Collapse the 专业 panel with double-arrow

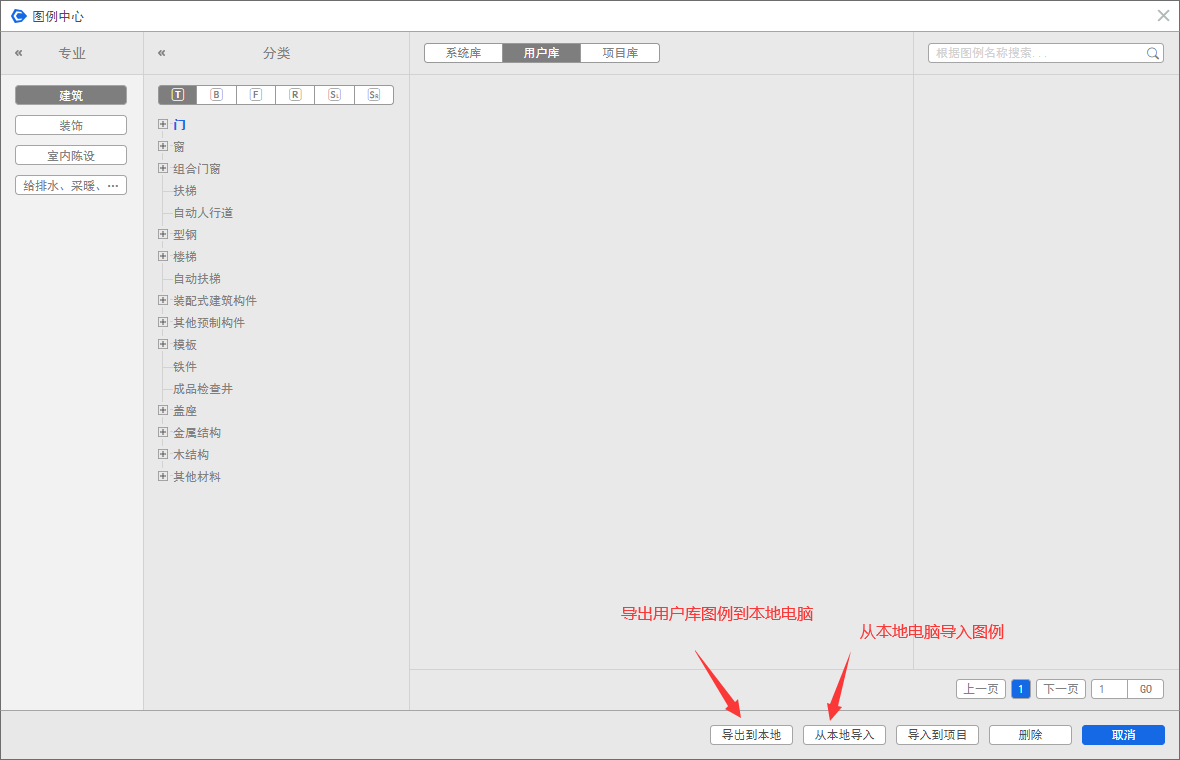(x=18, y=53)
